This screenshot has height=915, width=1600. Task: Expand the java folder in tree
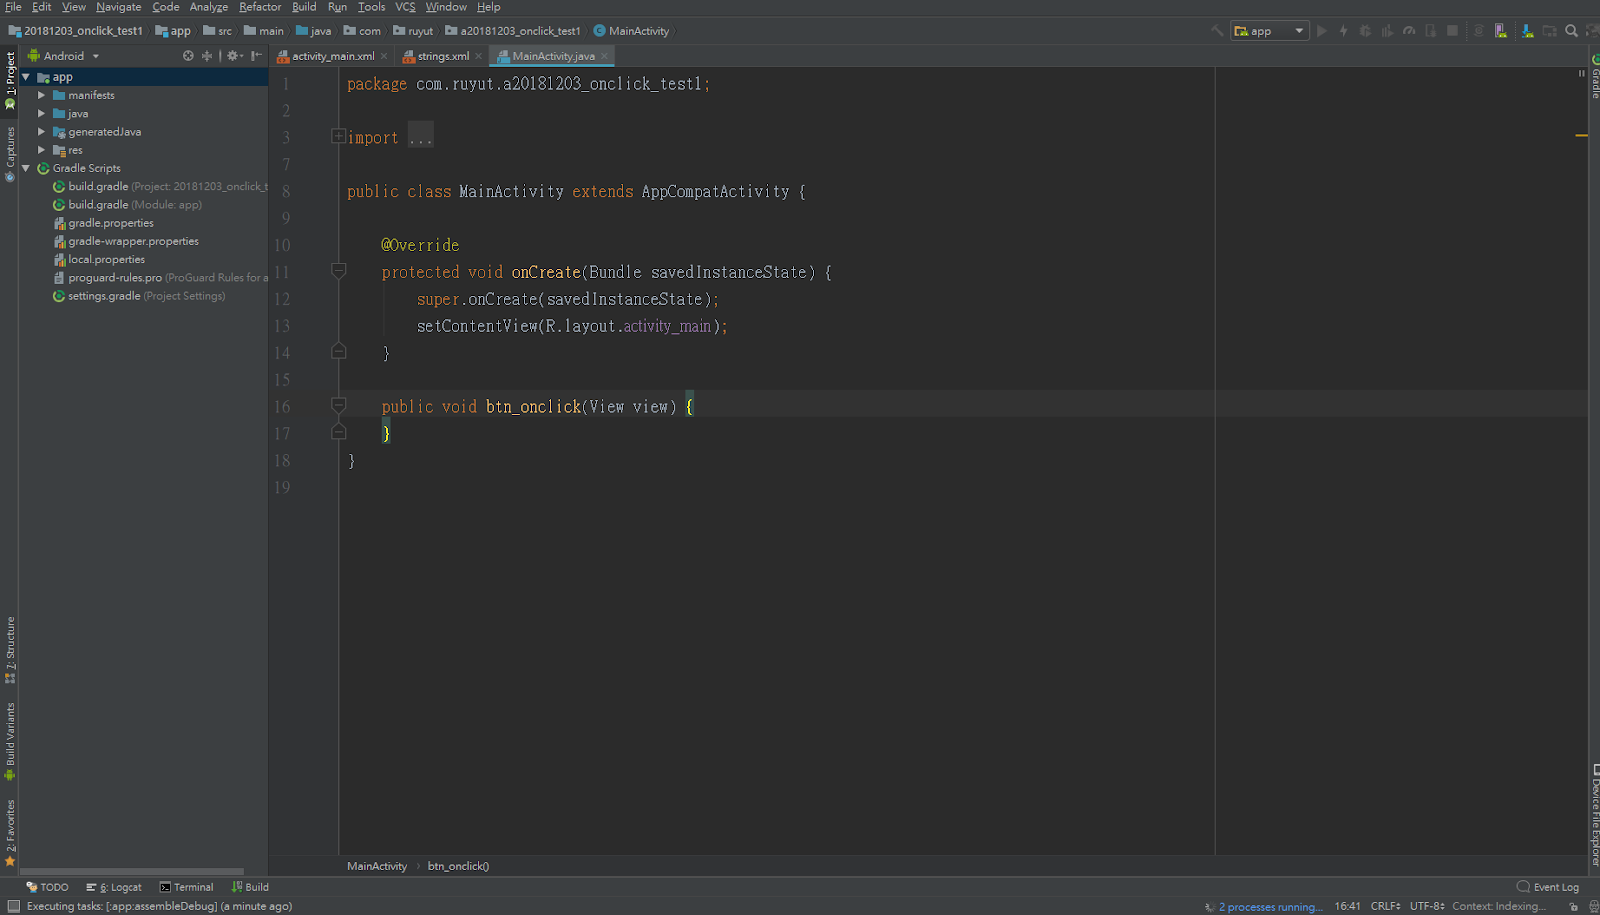click(x=42, y=114)
